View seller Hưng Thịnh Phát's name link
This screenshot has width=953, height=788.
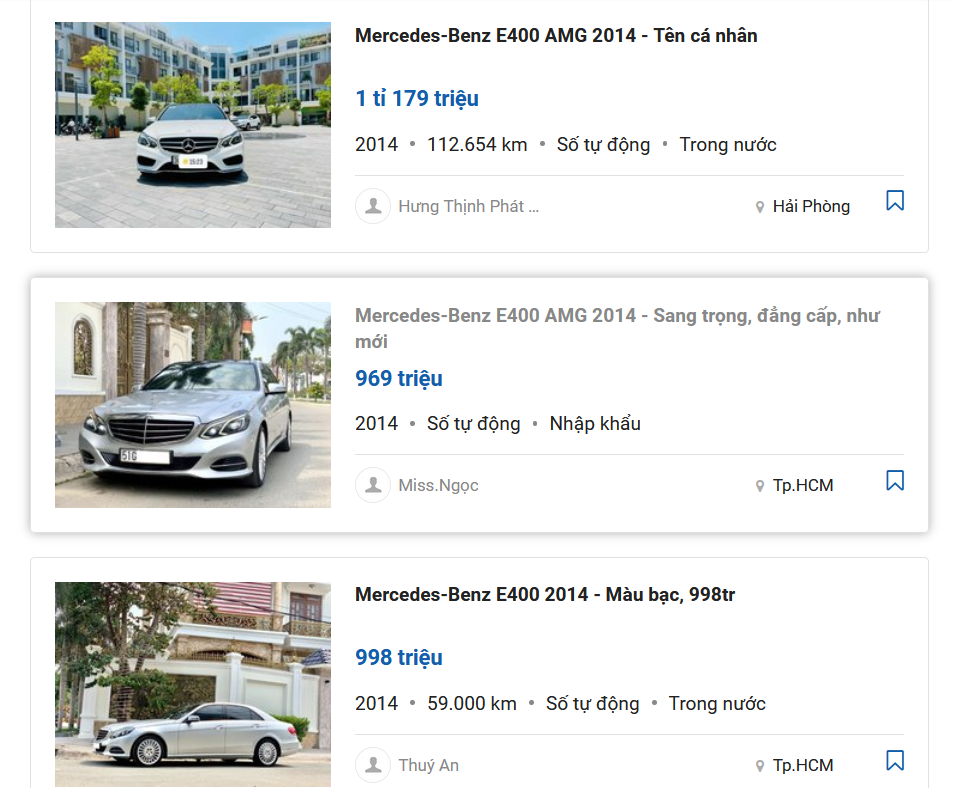click(468, 207)
